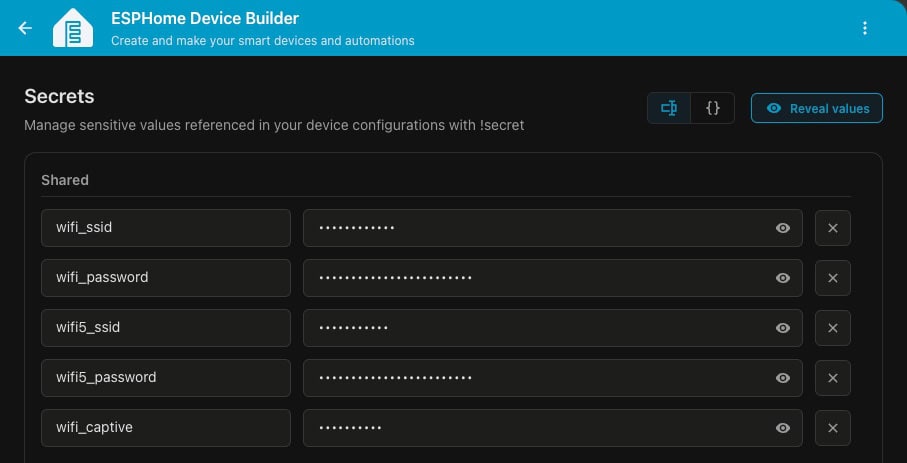
Task: Switch to raw YAML braces view
Action: 713,108
